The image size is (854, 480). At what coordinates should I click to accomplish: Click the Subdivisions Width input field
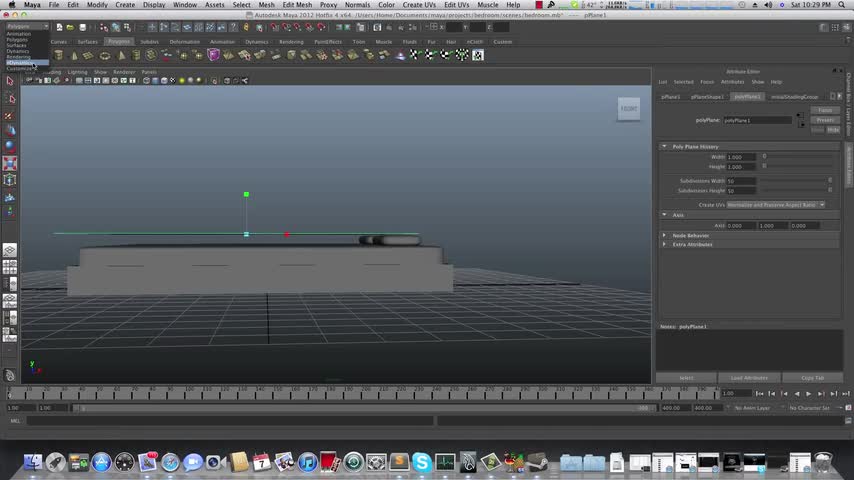pyautogui.click(x=742, y=181)
